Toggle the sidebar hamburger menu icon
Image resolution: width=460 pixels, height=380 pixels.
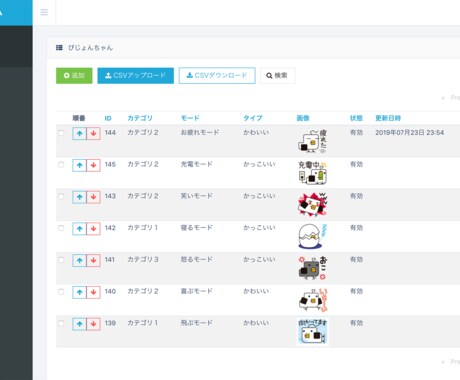(44, 12)
